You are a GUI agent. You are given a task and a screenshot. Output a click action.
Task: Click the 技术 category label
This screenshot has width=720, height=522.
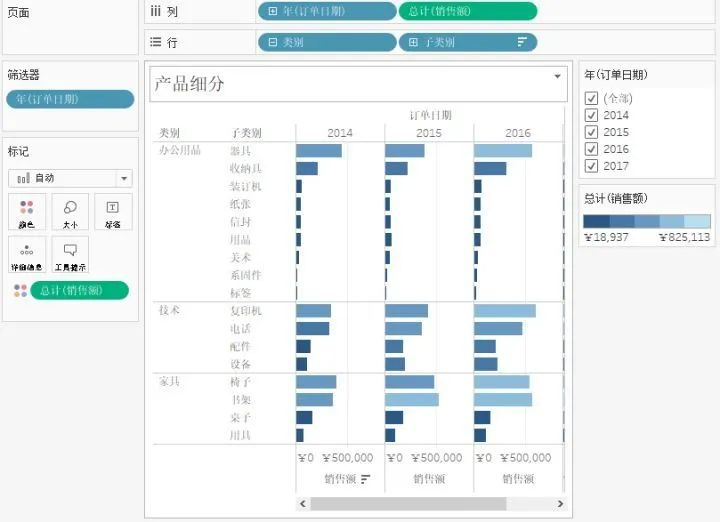point(169,310)
